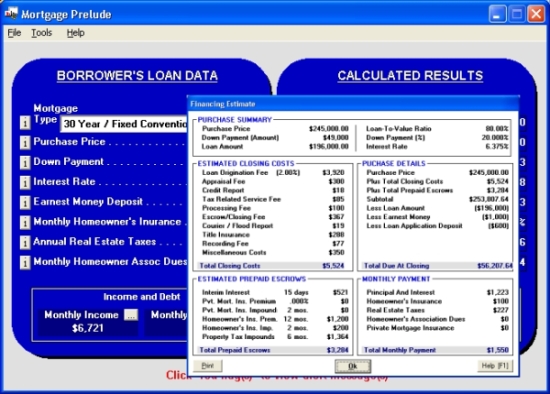Click the info icon beside Down Payment
Viewport: 550px width, 394px height.
pos(25,163)
